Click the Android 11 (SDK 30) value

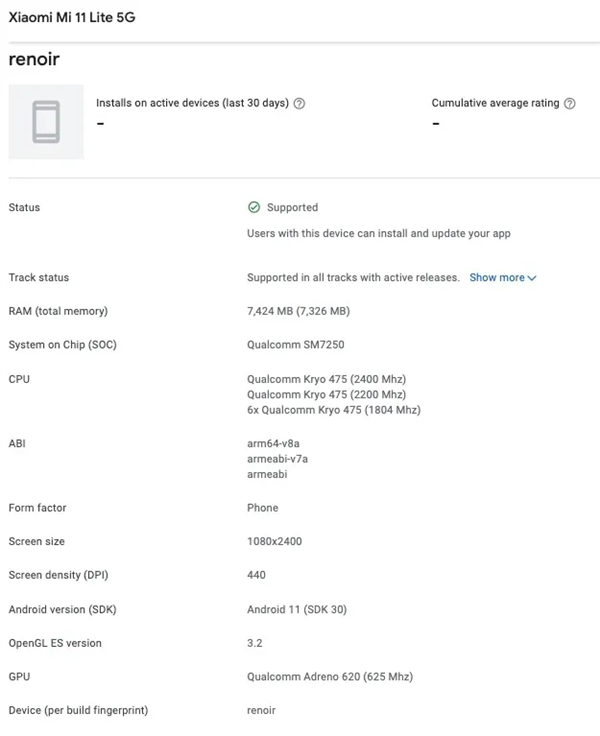296,609
